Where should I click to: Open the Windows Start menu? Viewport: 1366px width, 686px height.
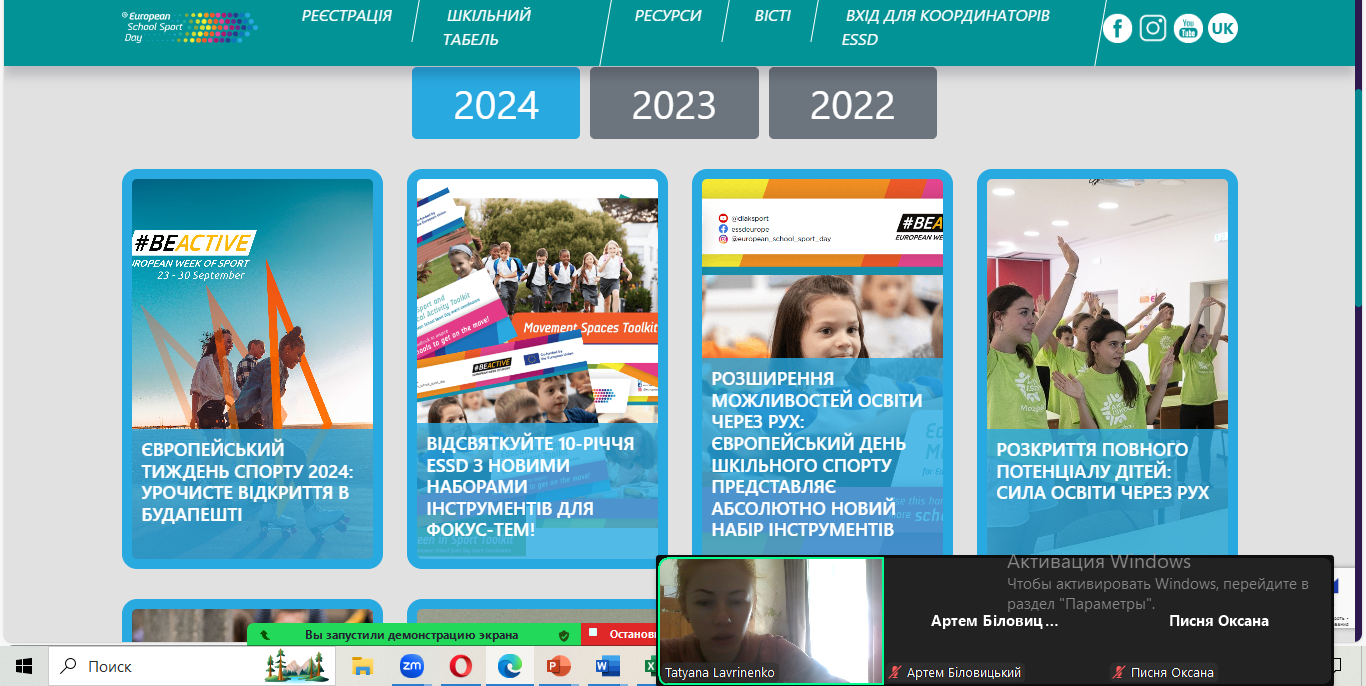click(24, 665)
